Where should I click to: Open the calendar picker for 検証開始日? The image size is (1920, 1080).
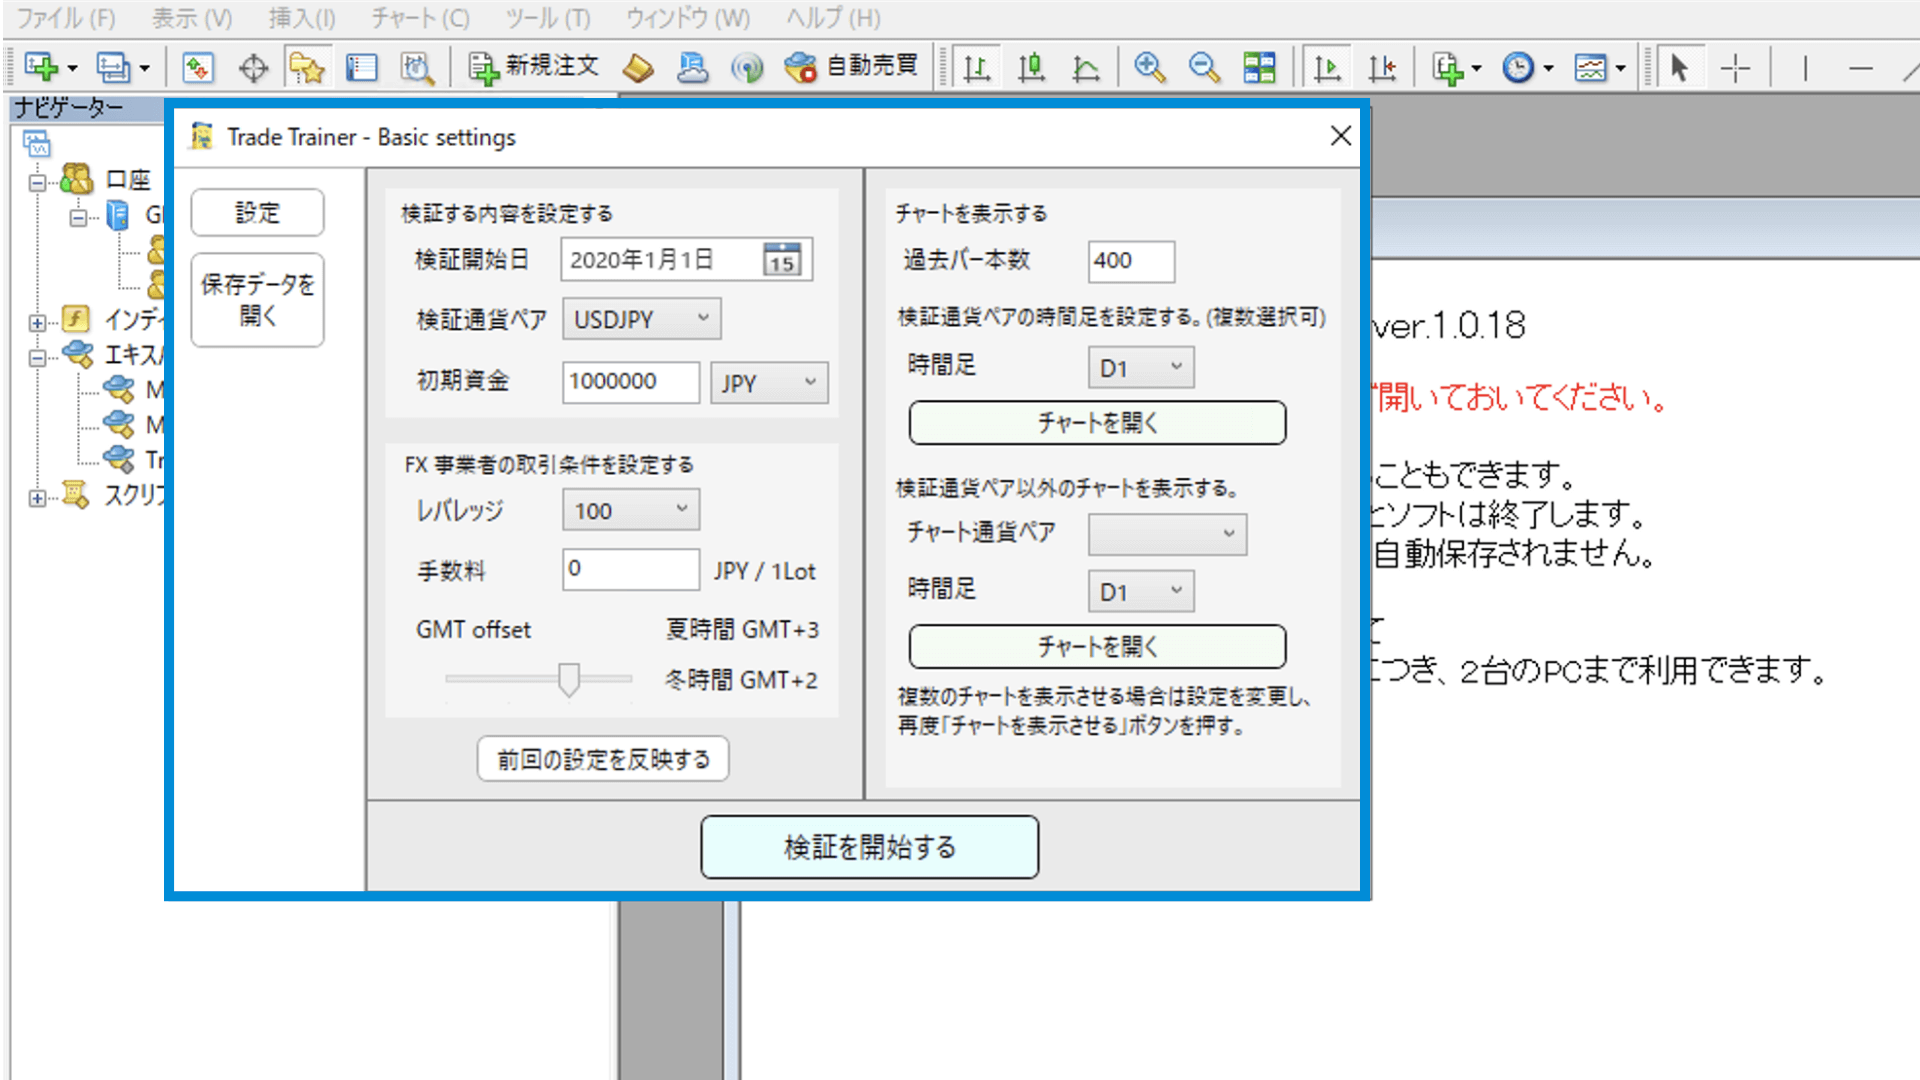(782, 260)
